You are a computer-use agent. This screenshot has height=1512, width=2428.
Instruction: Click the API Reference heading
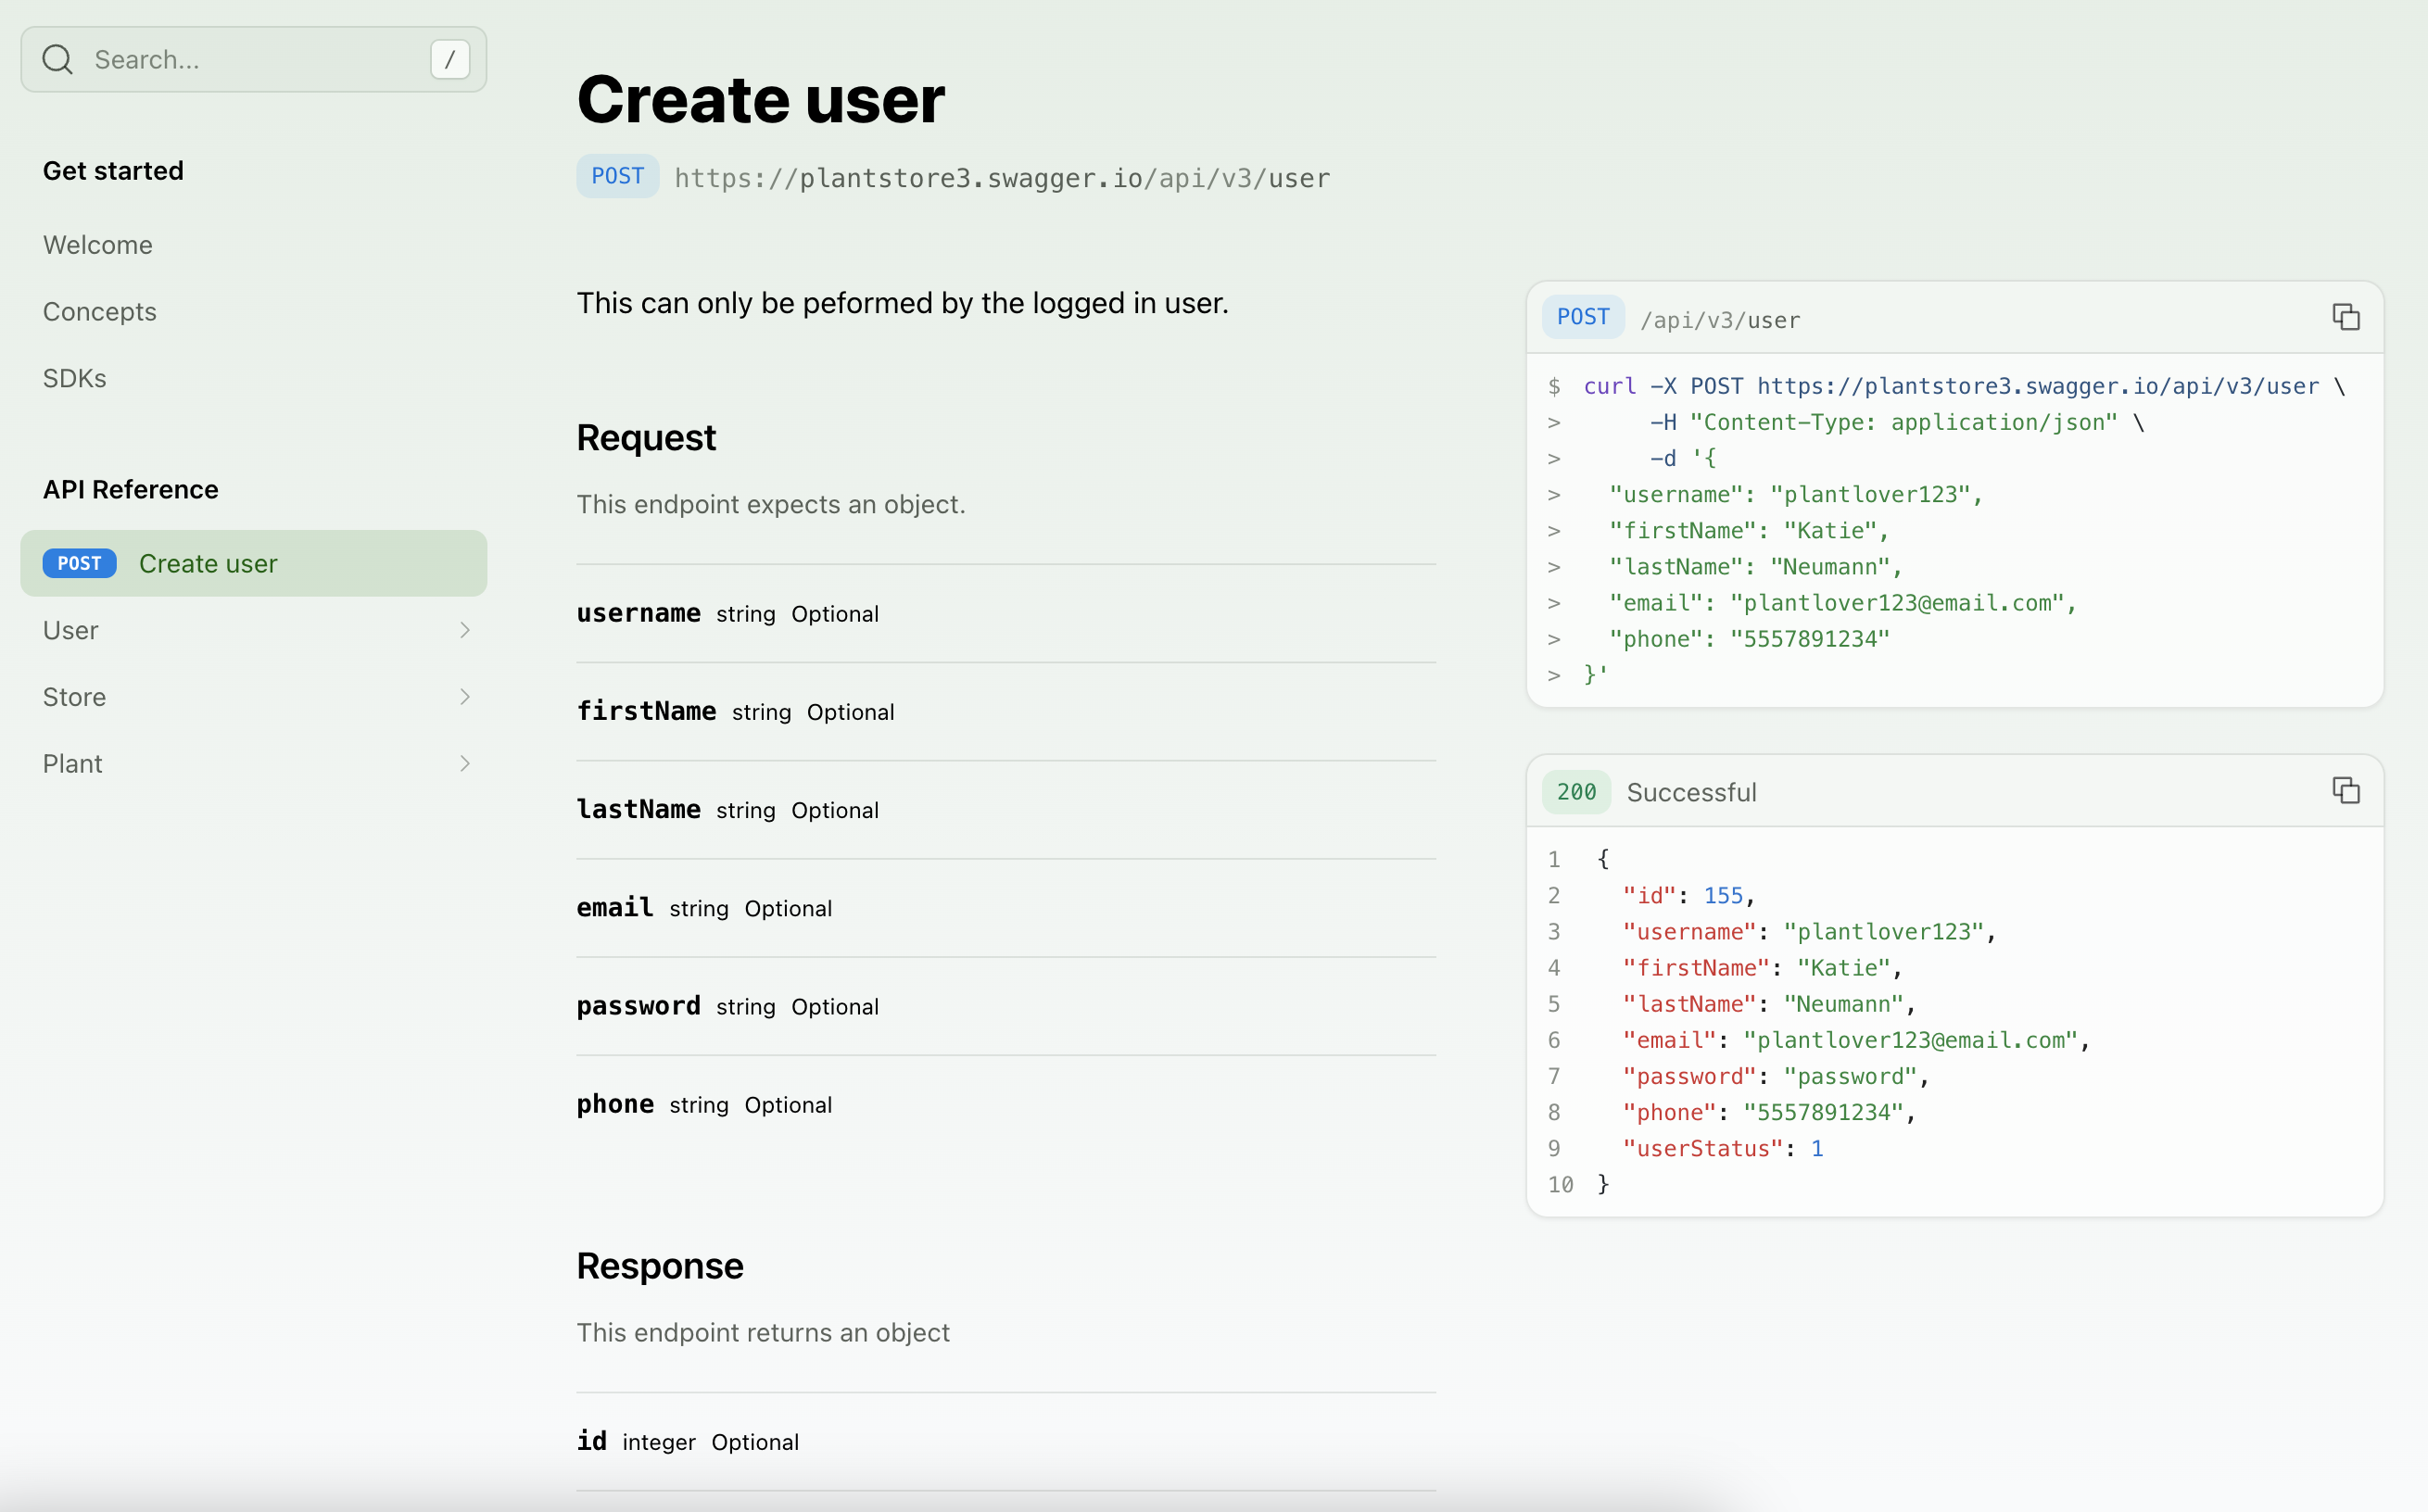(x=130, y=489)
